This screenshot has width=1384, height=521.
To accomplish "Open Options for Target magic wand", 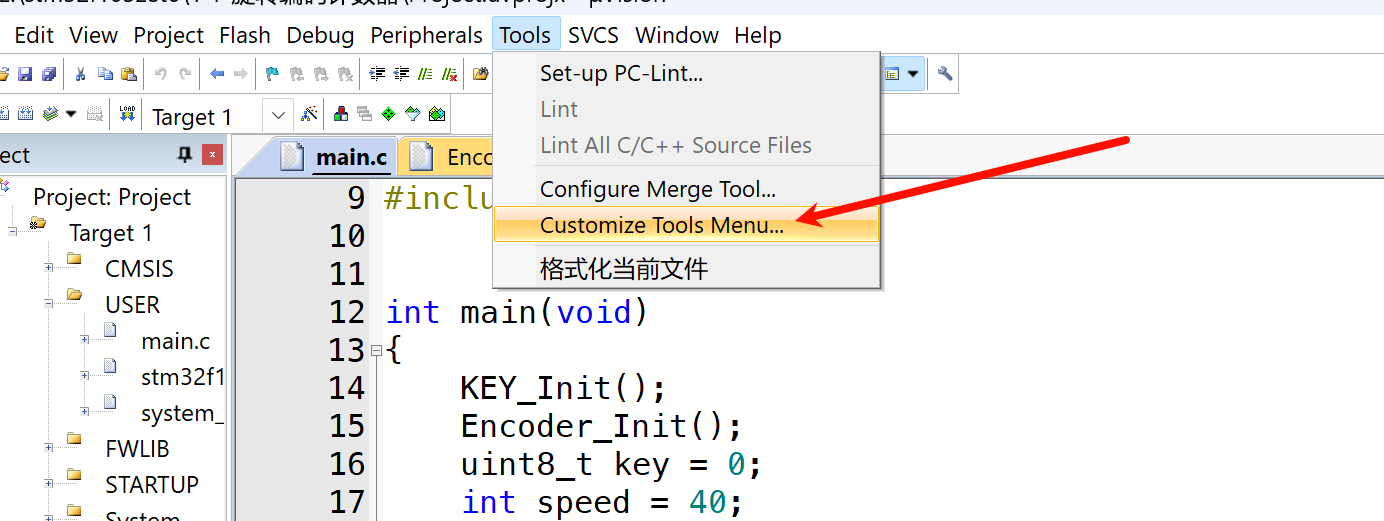I will point(309,113).
